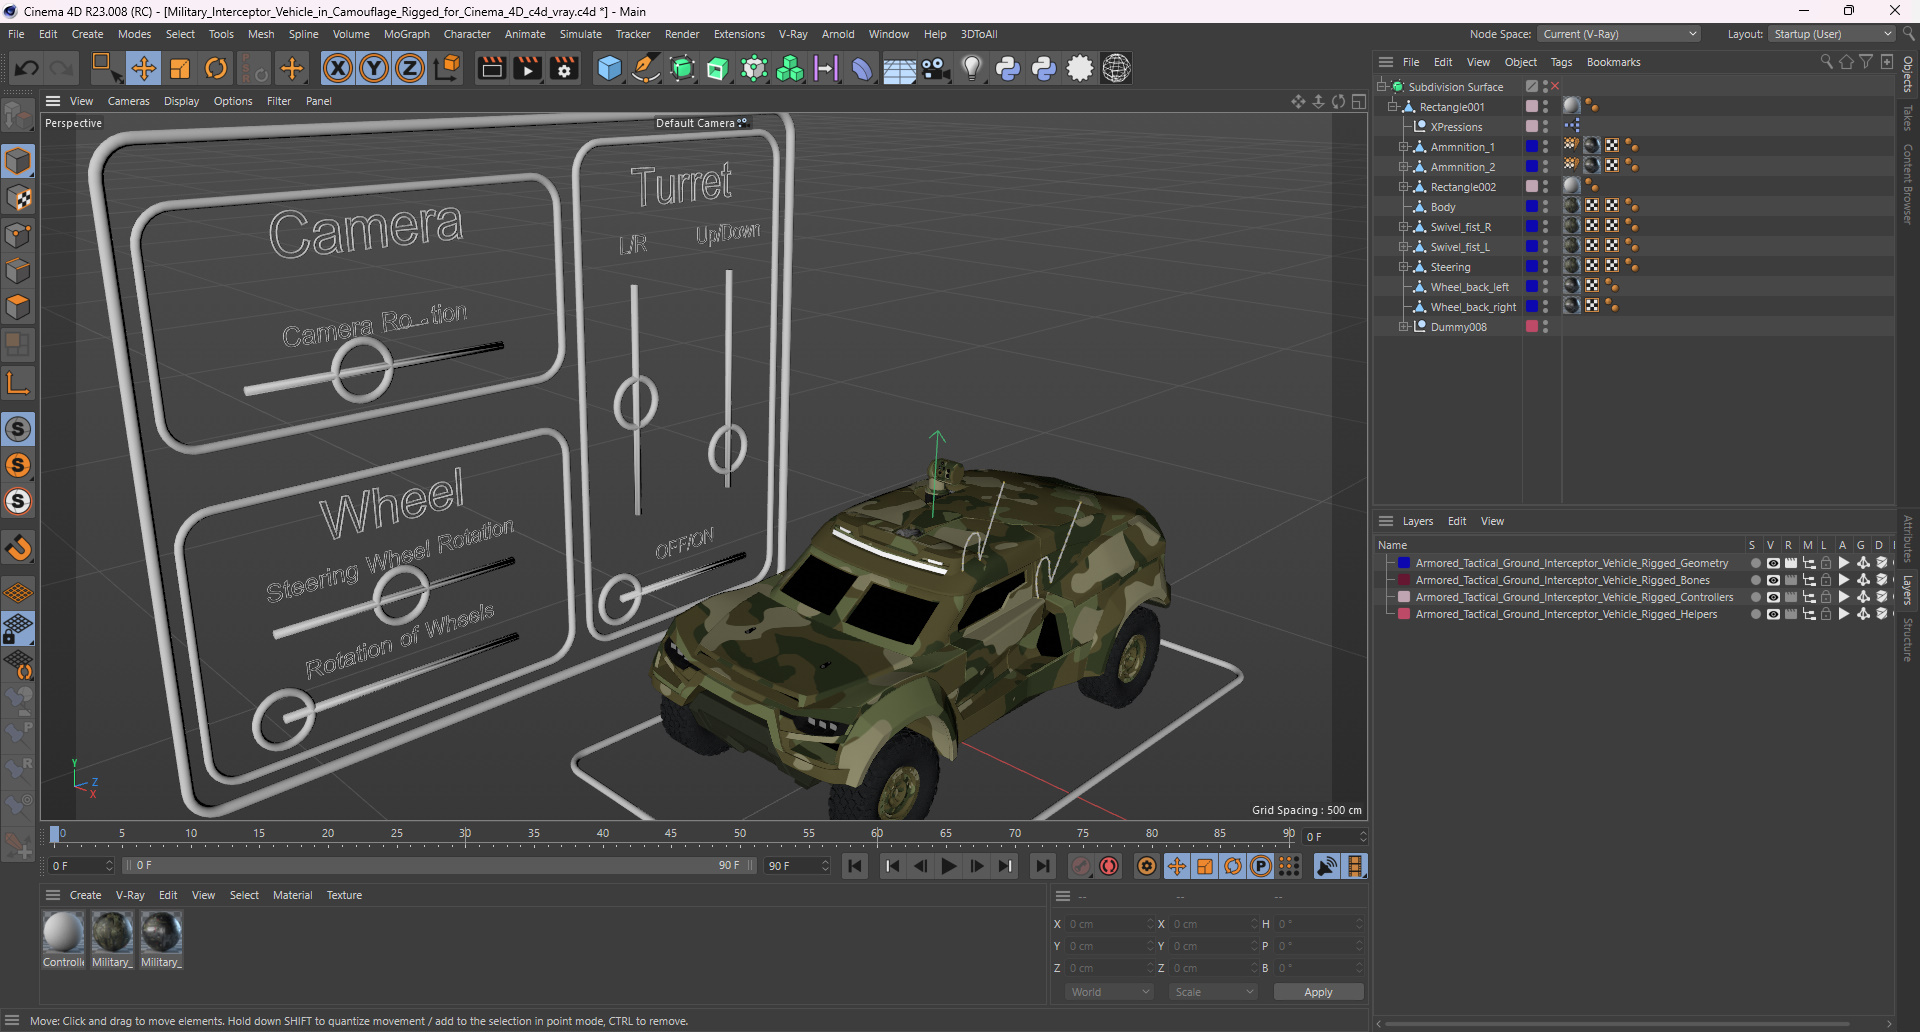Screen dimensions: 1920x1032
Task: Click the Camera object icon
Action: pyautogui.click(x=935, y=68)
